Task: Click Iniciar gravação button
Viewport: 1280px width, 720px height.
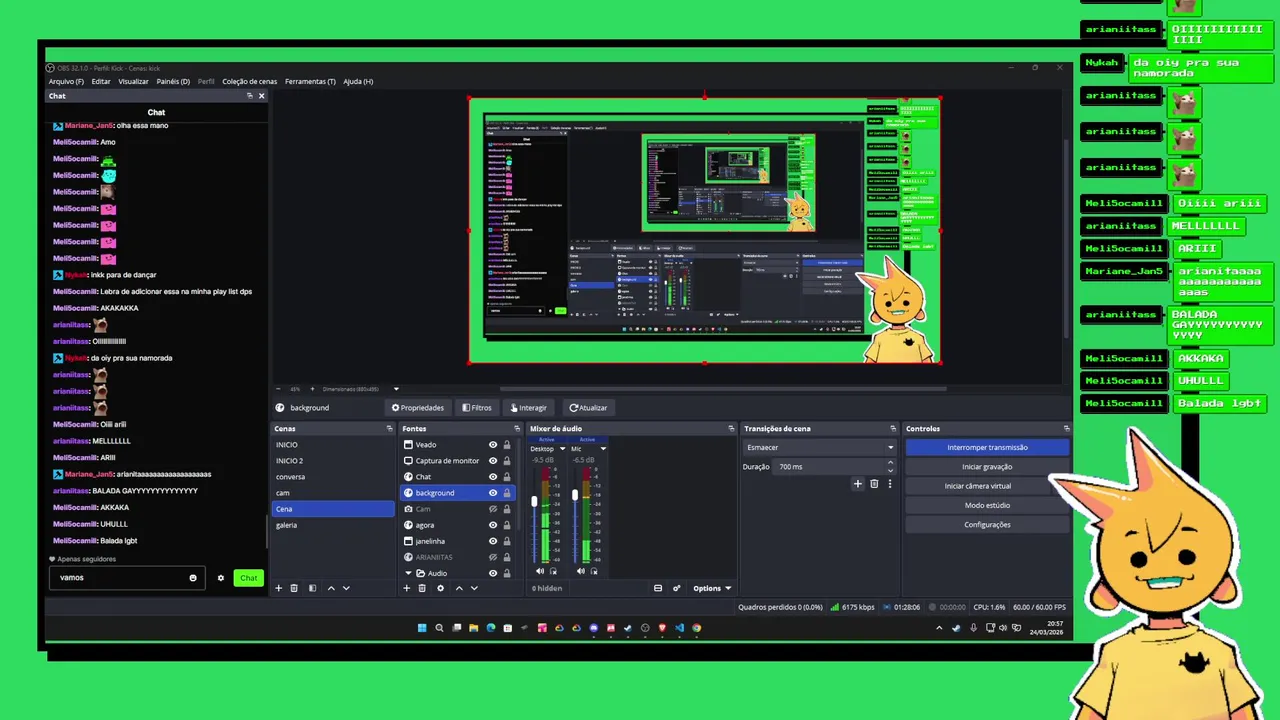Action: [987, 467]
